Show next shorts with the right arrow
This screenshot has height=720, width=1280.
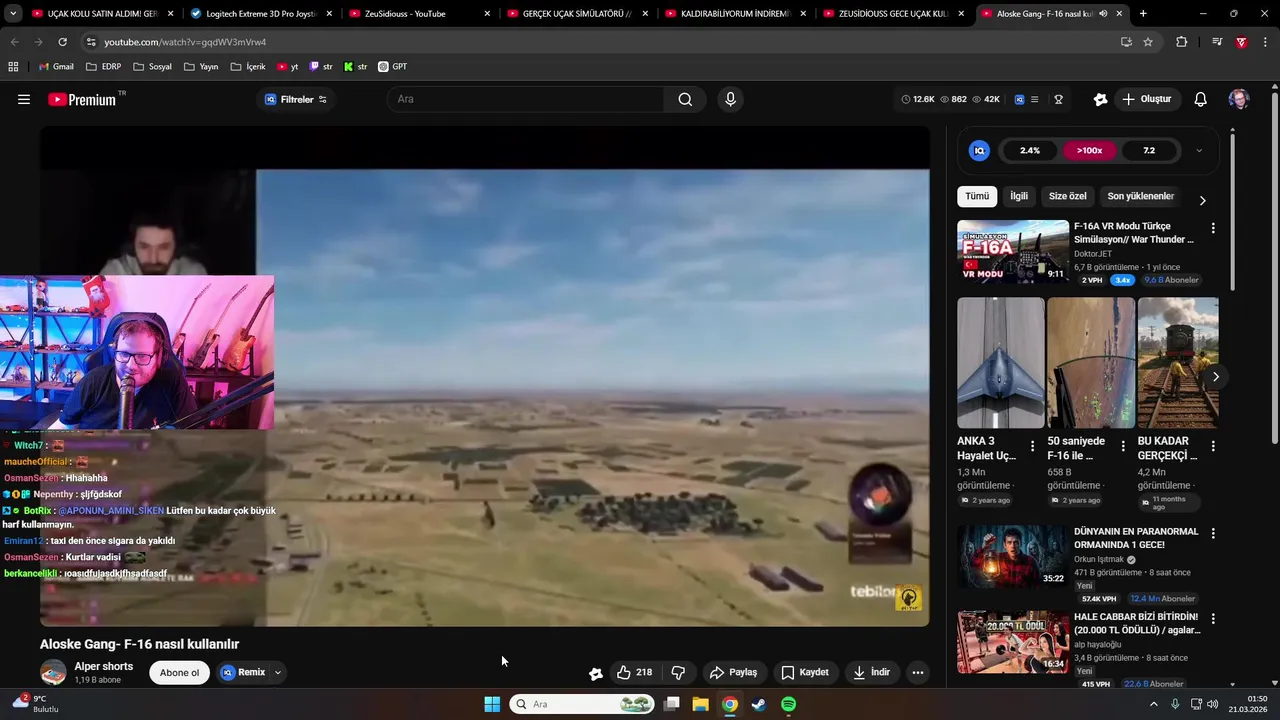1215,377
